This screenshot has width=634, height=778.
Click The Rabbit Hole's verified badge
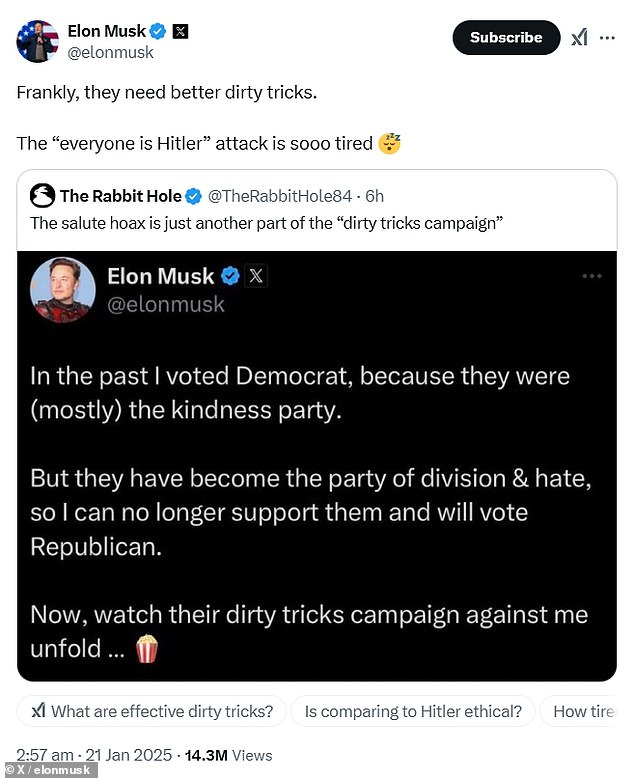tap(193, 195)
